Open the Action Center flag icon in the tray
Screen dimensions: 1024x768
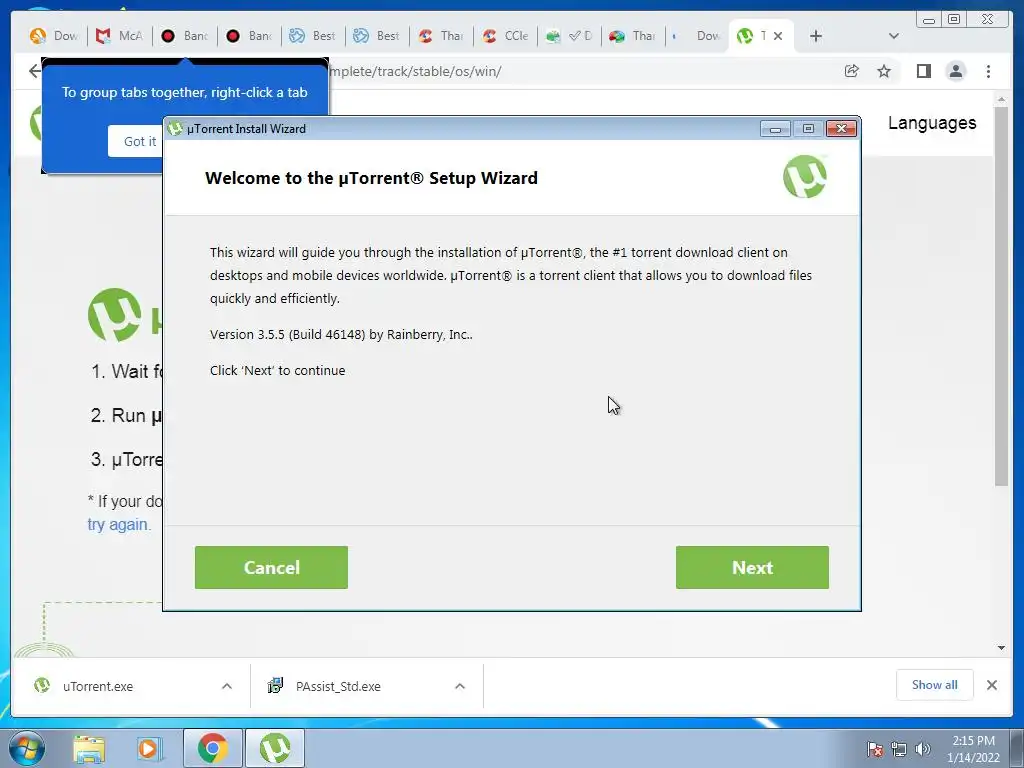click(x=874, y=749)
